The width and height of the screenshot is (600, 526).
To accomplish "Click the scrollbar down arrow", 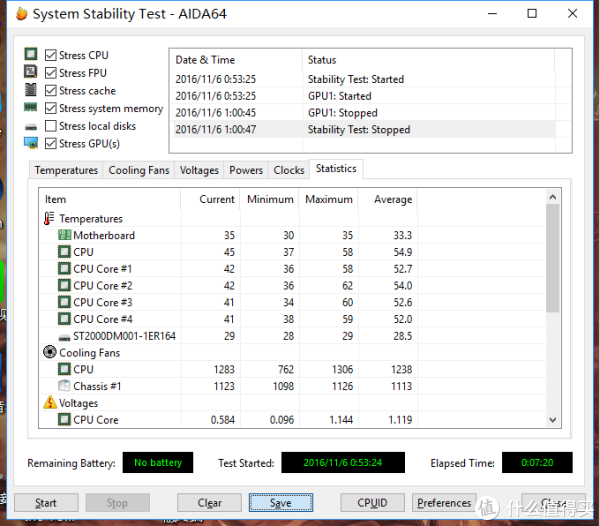I will pyautogui.click(x=553, y=420).
